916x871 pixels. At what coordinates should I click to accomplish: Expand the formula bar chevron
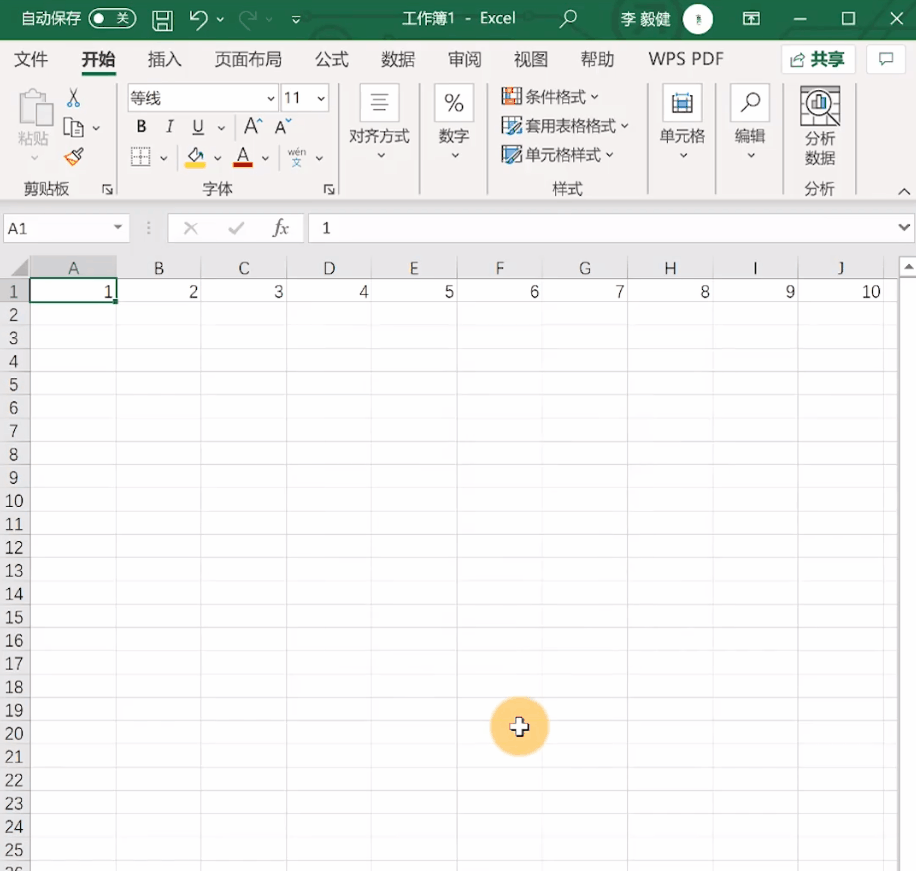click(904, 227)
